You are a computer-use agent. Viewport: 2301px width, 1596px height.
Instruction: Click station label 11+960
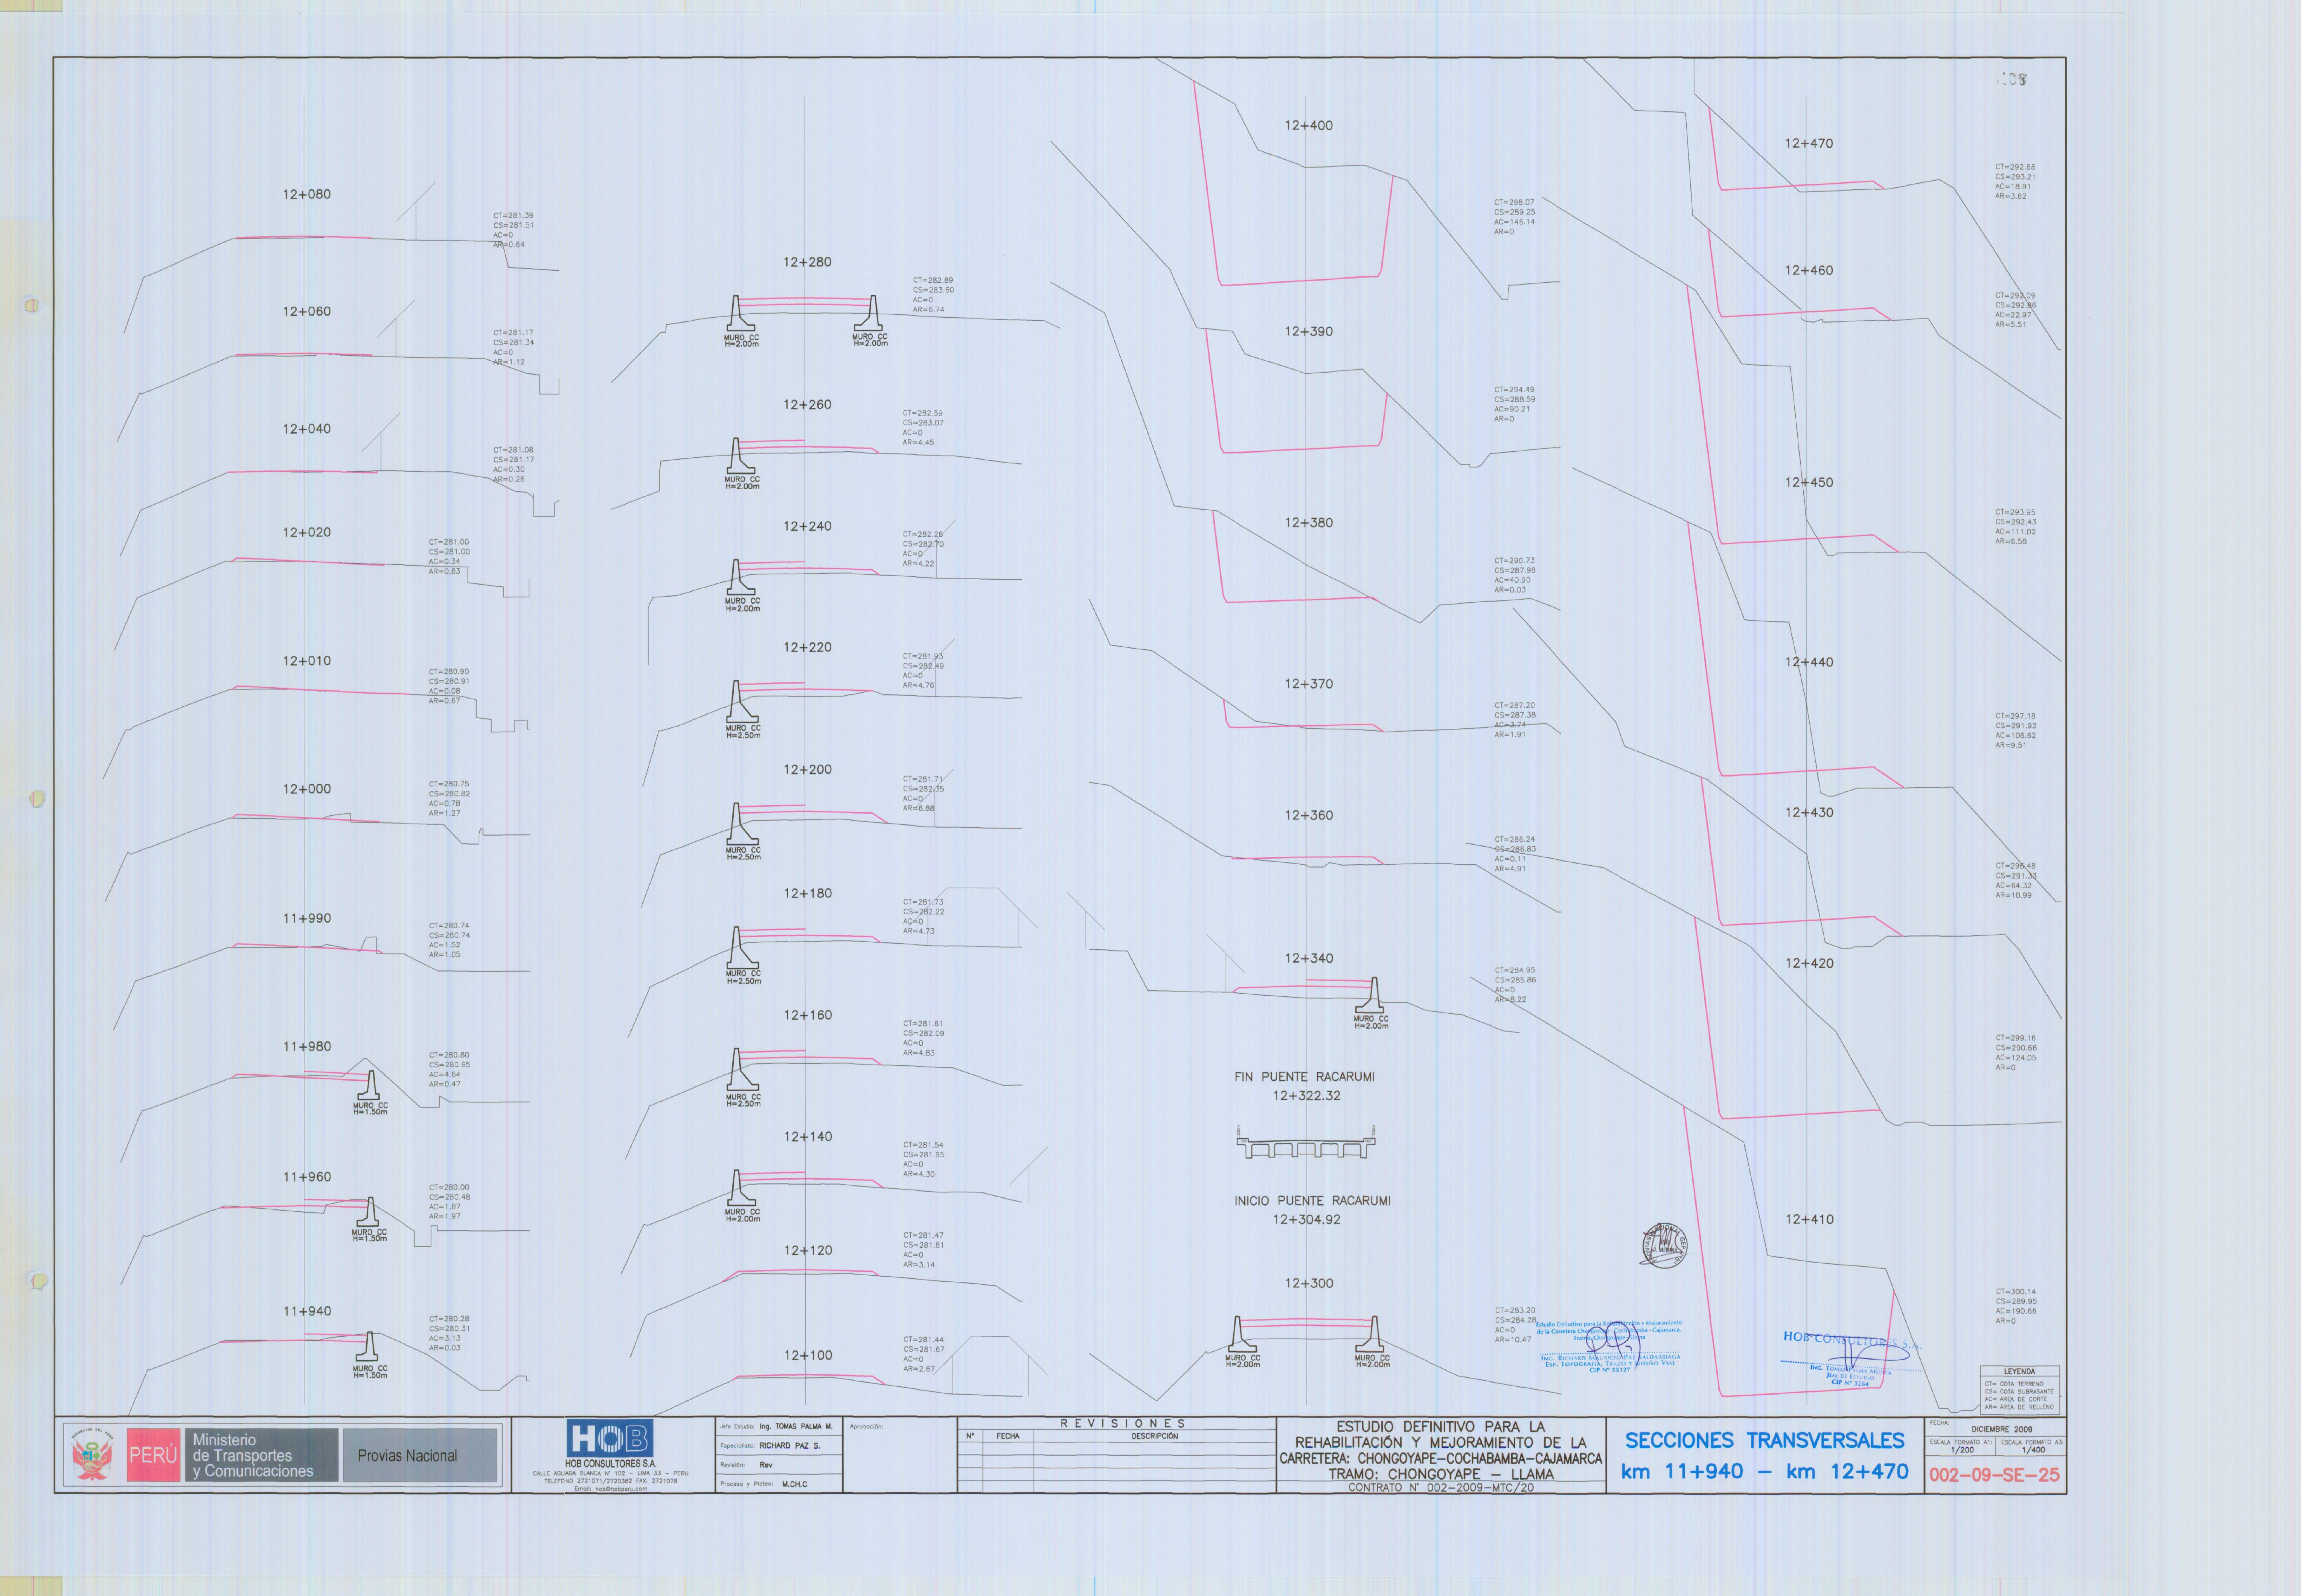click(306, 1177)
